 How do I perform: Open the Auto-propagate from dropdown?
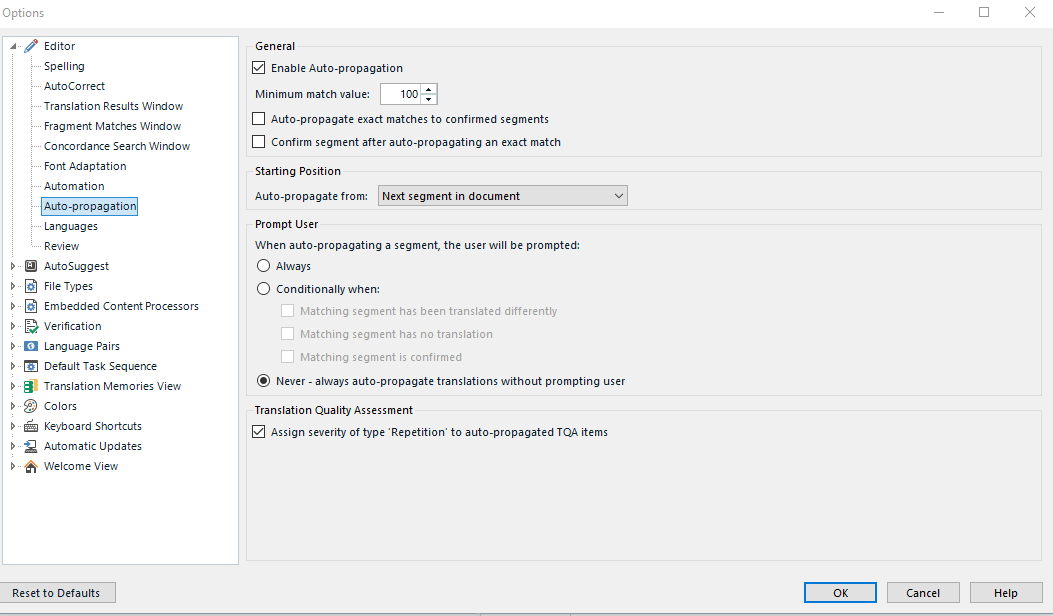coord(618,195)
